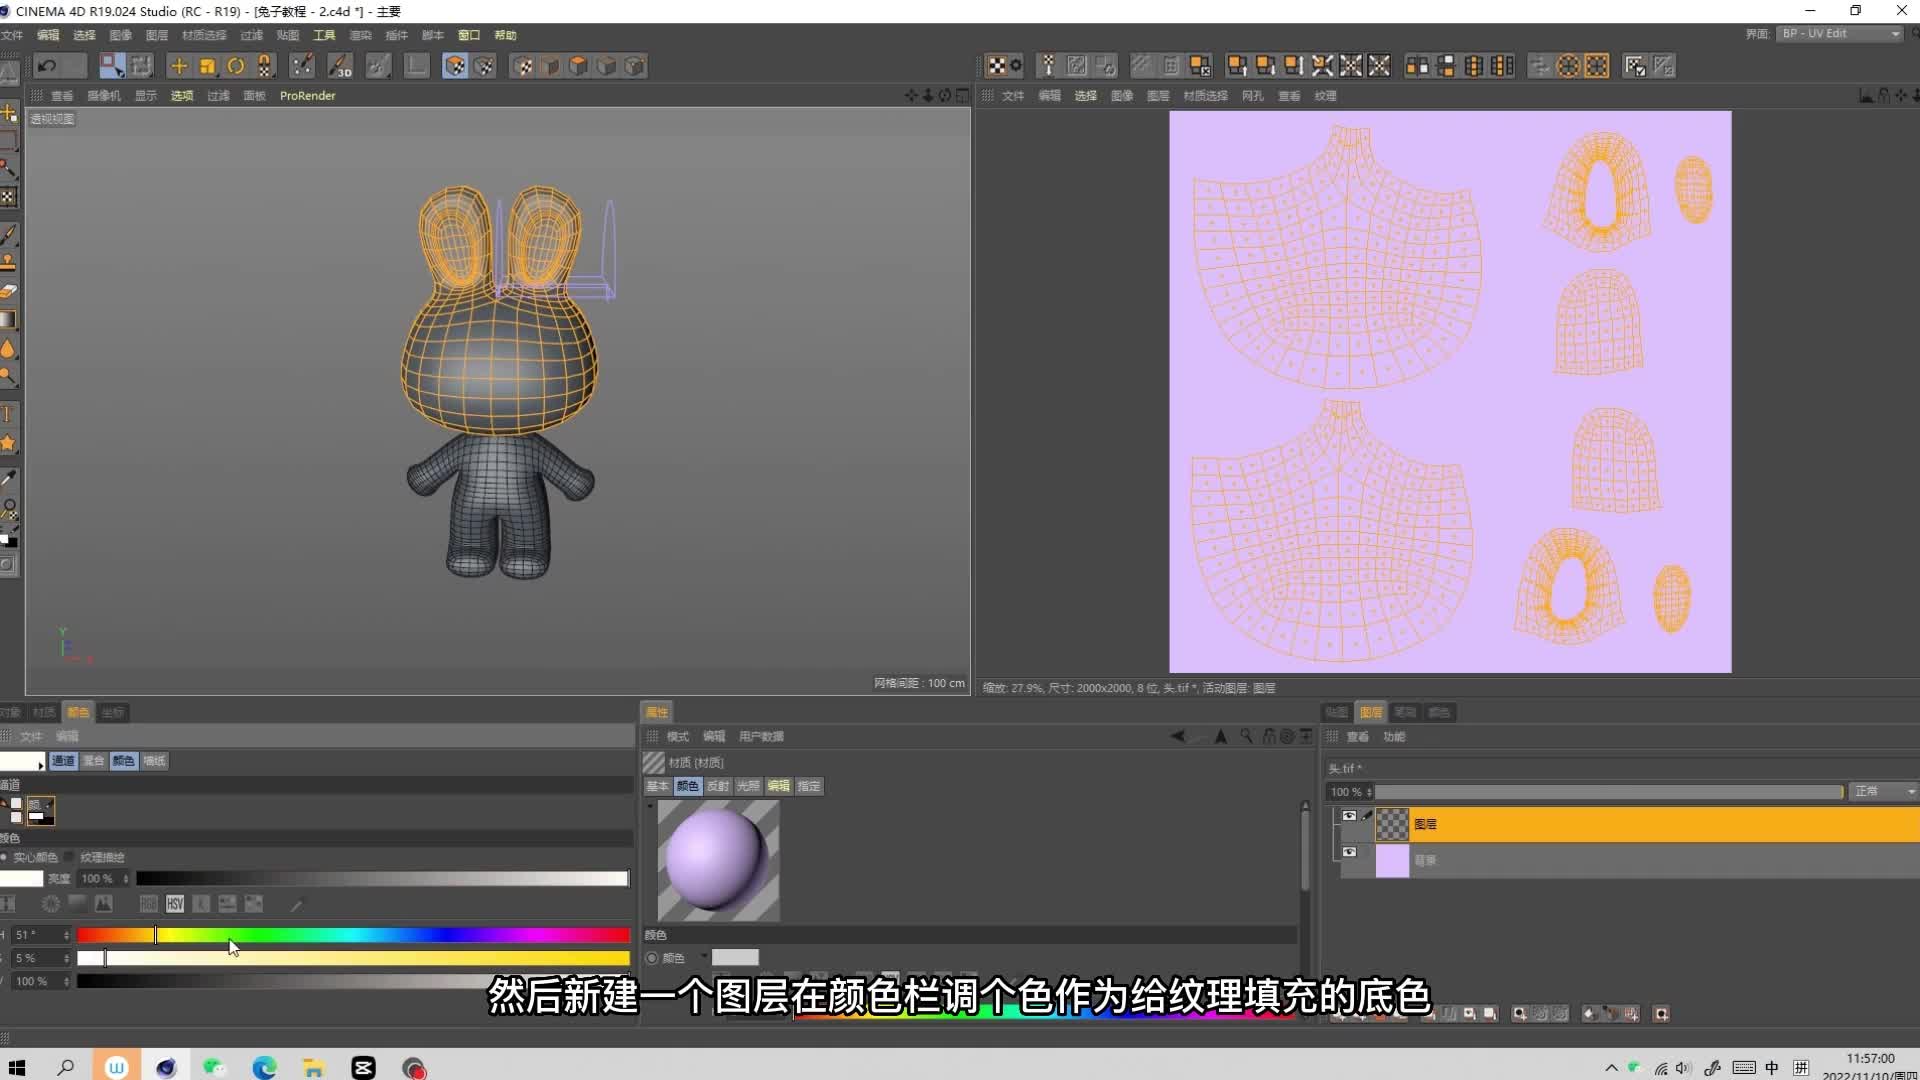Open the 3D paint brush icon
The height and width of the screenshot is (1080, 1920).
point(340,66)
